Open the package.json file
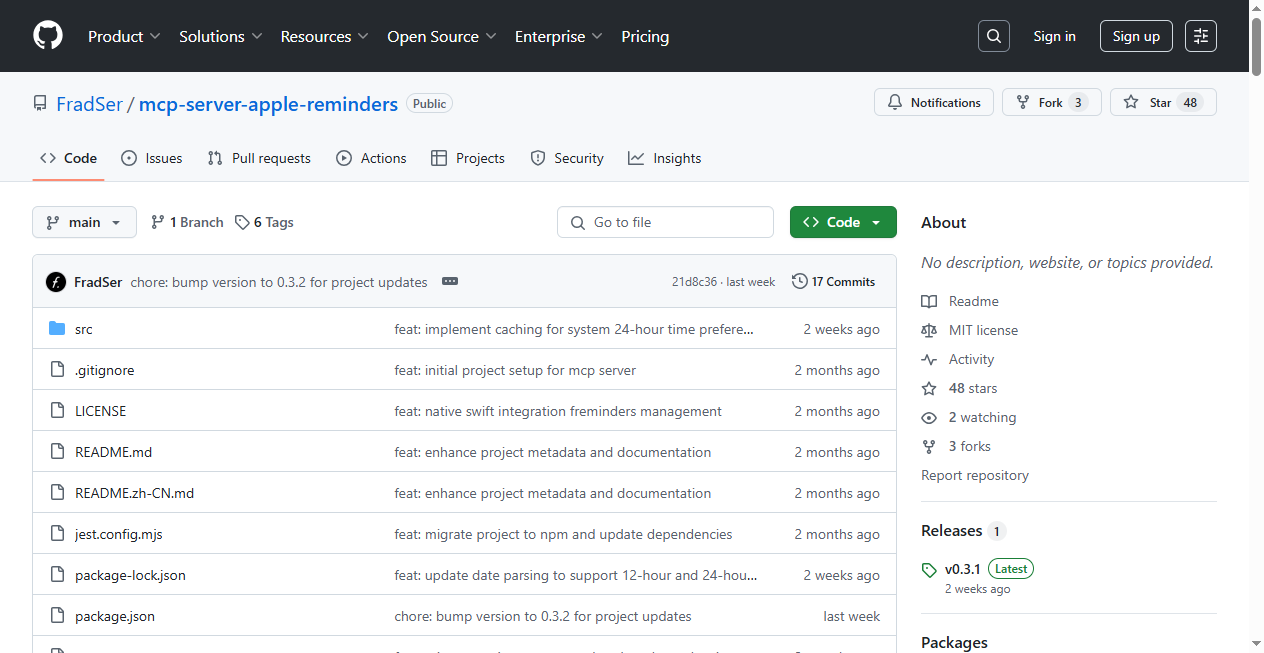This screenshot has width=1264, height=653. [x=115, y=616]
